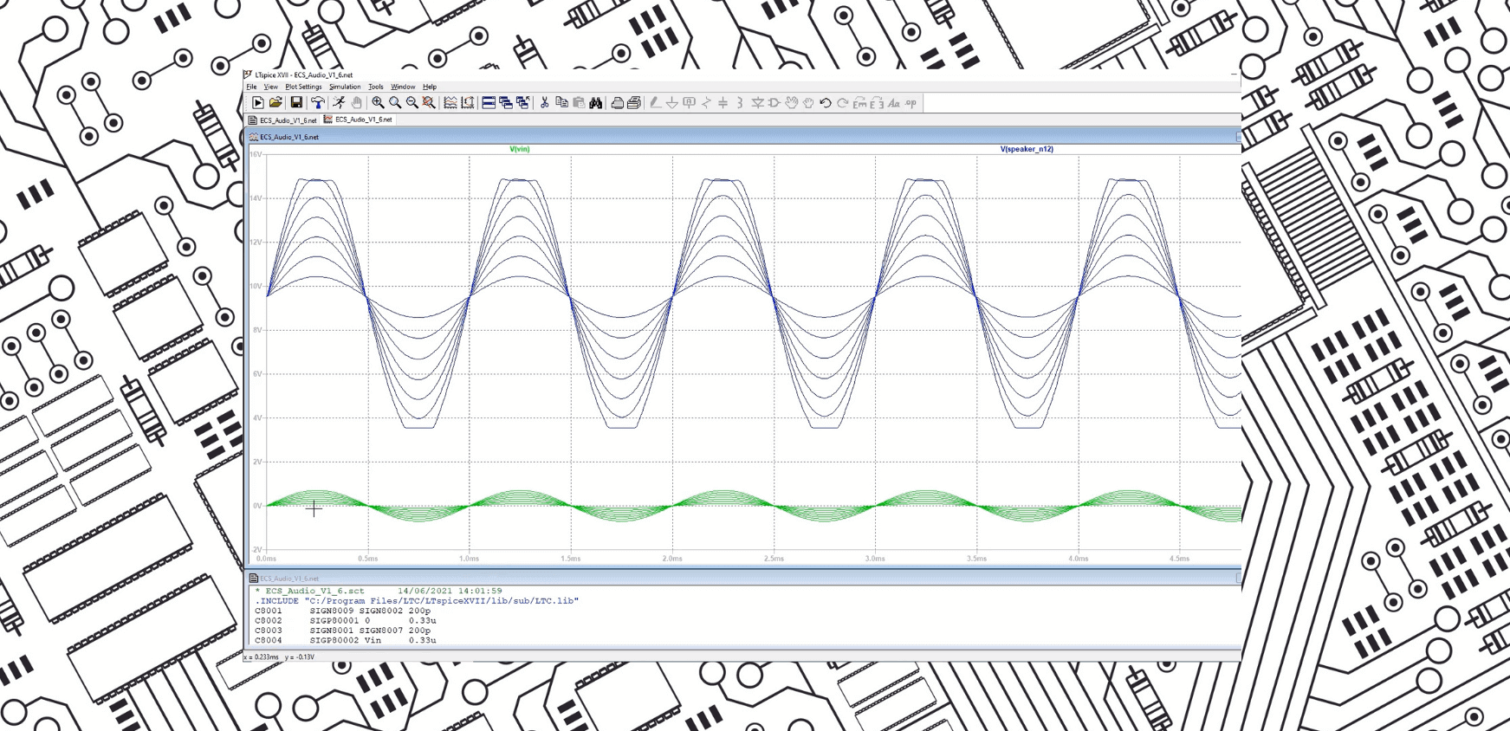The width and height of the screenshot is (1510, 731).
Task: Open the Help menu
Action: [430, 87]
